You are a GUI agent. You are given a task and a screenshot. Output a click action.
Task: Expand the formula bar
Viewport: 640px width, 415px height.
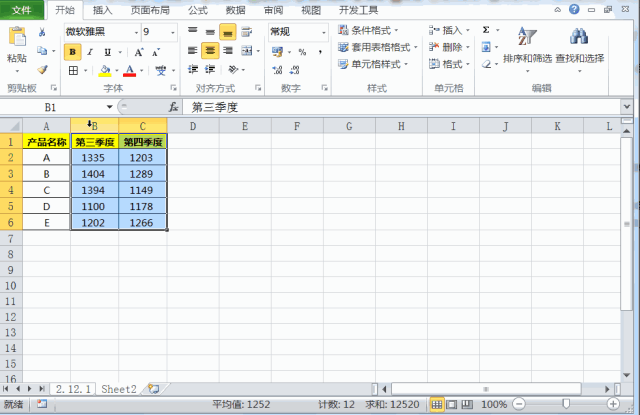click(627, 107)
